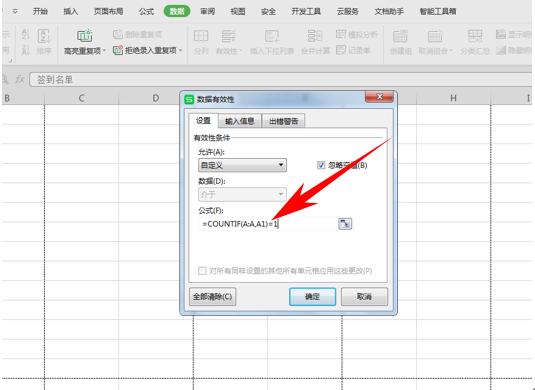Screen dimensions: 535x390
Task: Select the highlighted 数据 tab
Action: tap(177, 11)
